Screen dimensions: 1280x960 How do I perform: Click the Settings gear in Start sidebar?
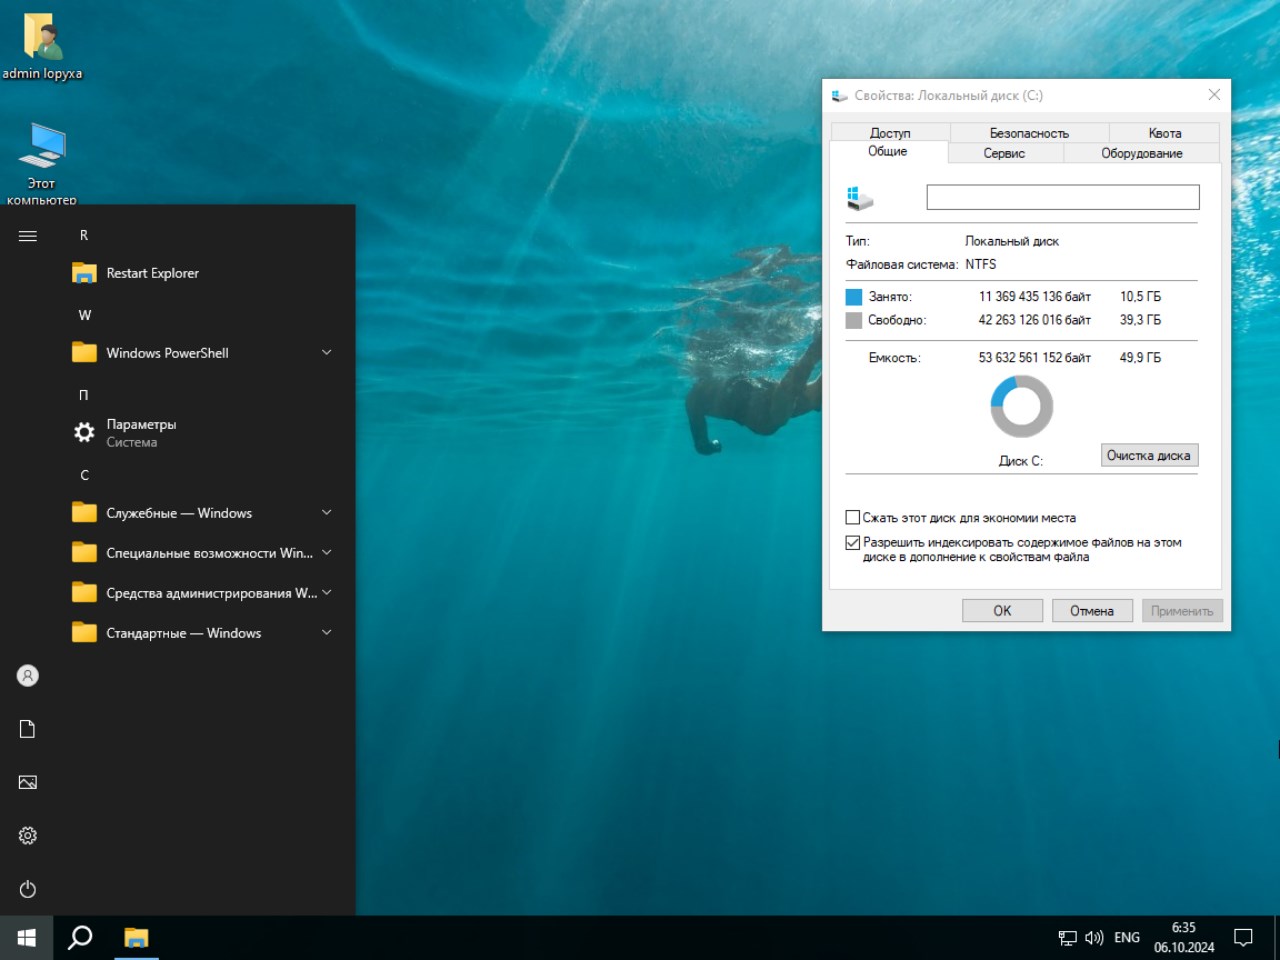28,835
